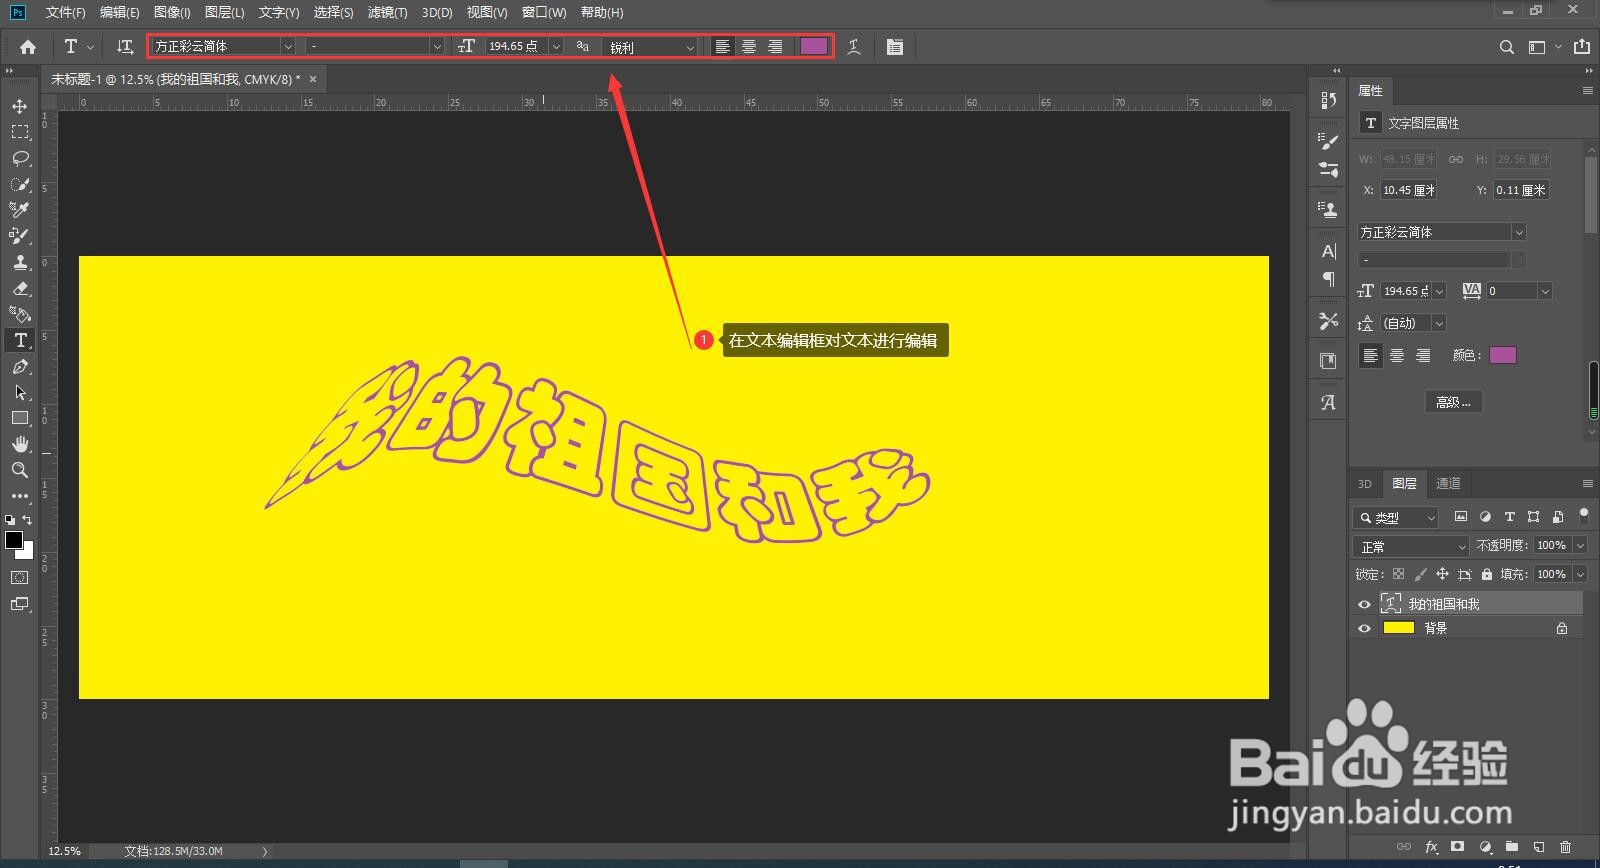The height and width of the screenshot is (868, 1600).
Task: Toggle the Character and Paragraph panels button
Action: coord(895,47)
